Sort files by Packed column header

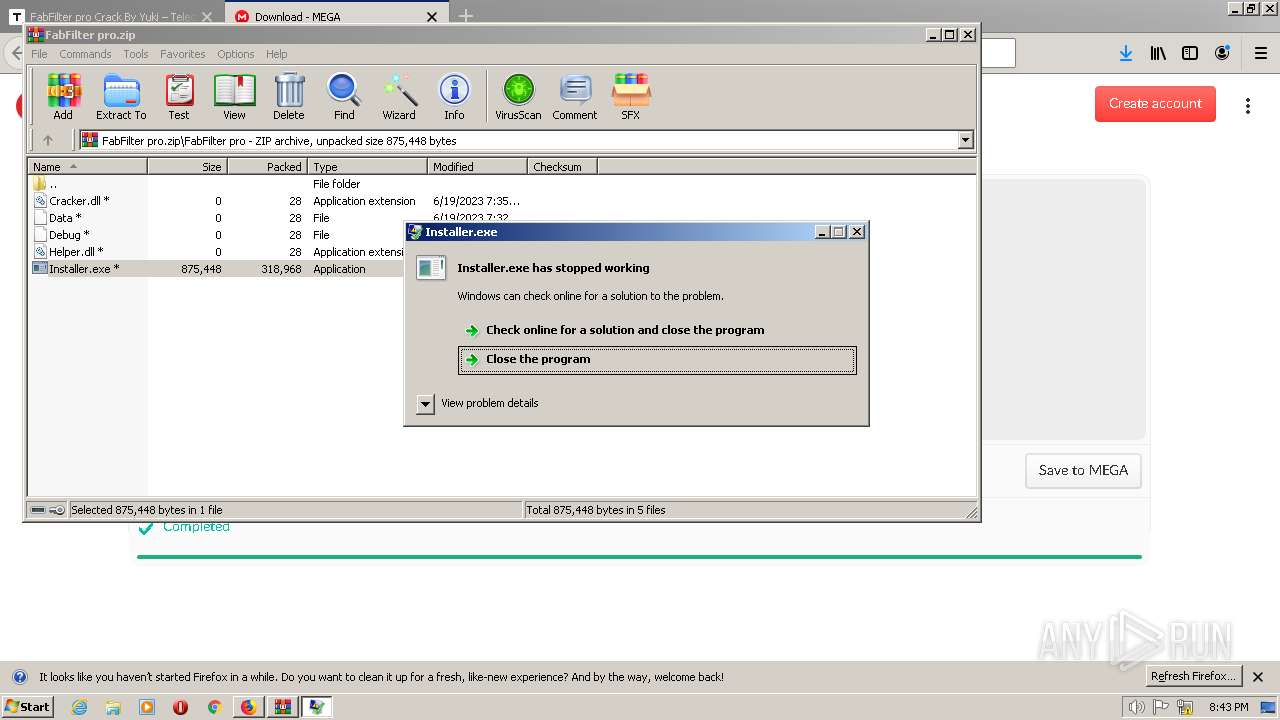click(x=268, y=167)
